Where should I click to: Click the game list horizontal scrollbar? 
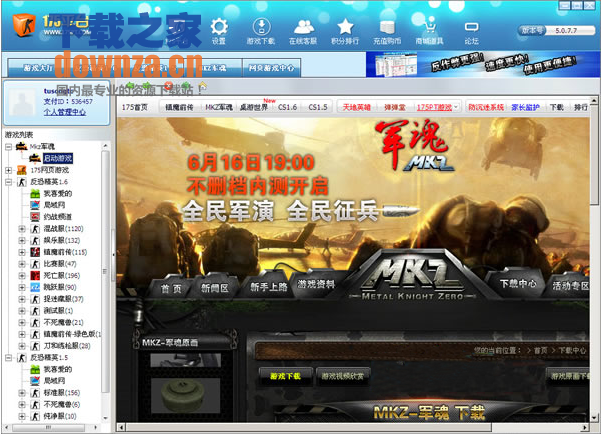[49, 427]
